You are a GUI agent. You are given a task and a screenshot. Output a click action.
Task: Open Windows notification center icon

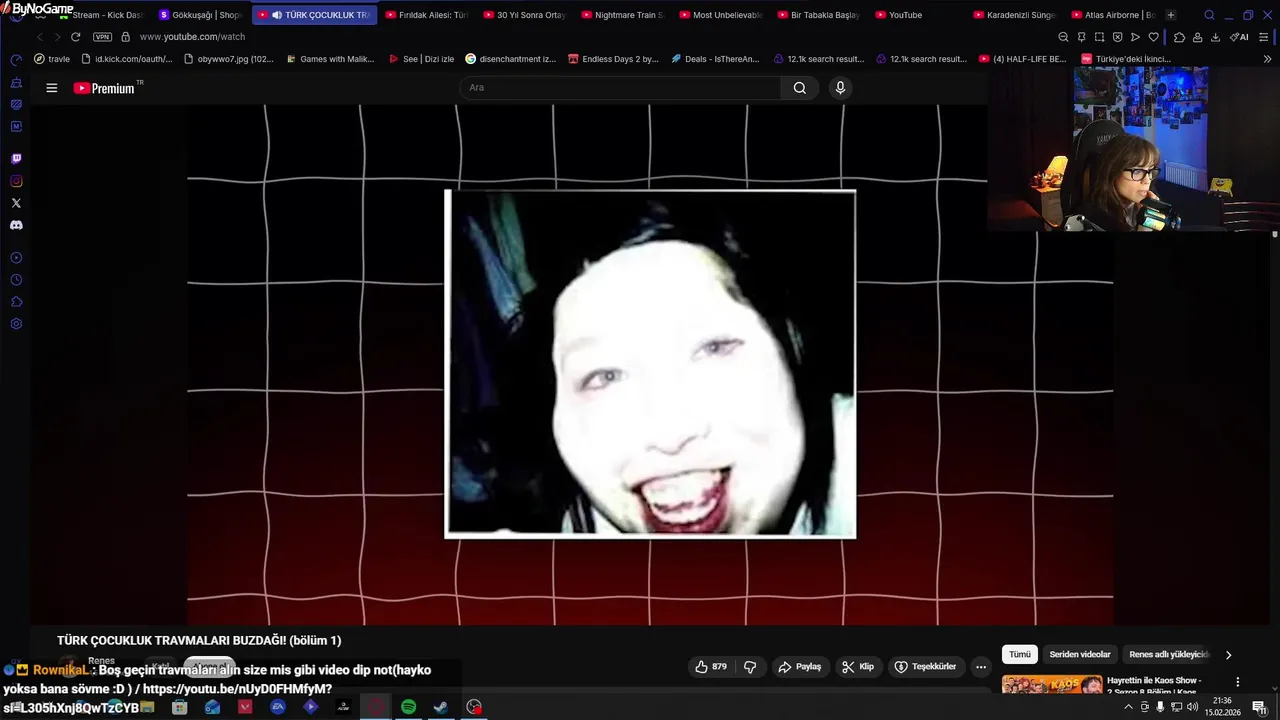point(1259,707)
